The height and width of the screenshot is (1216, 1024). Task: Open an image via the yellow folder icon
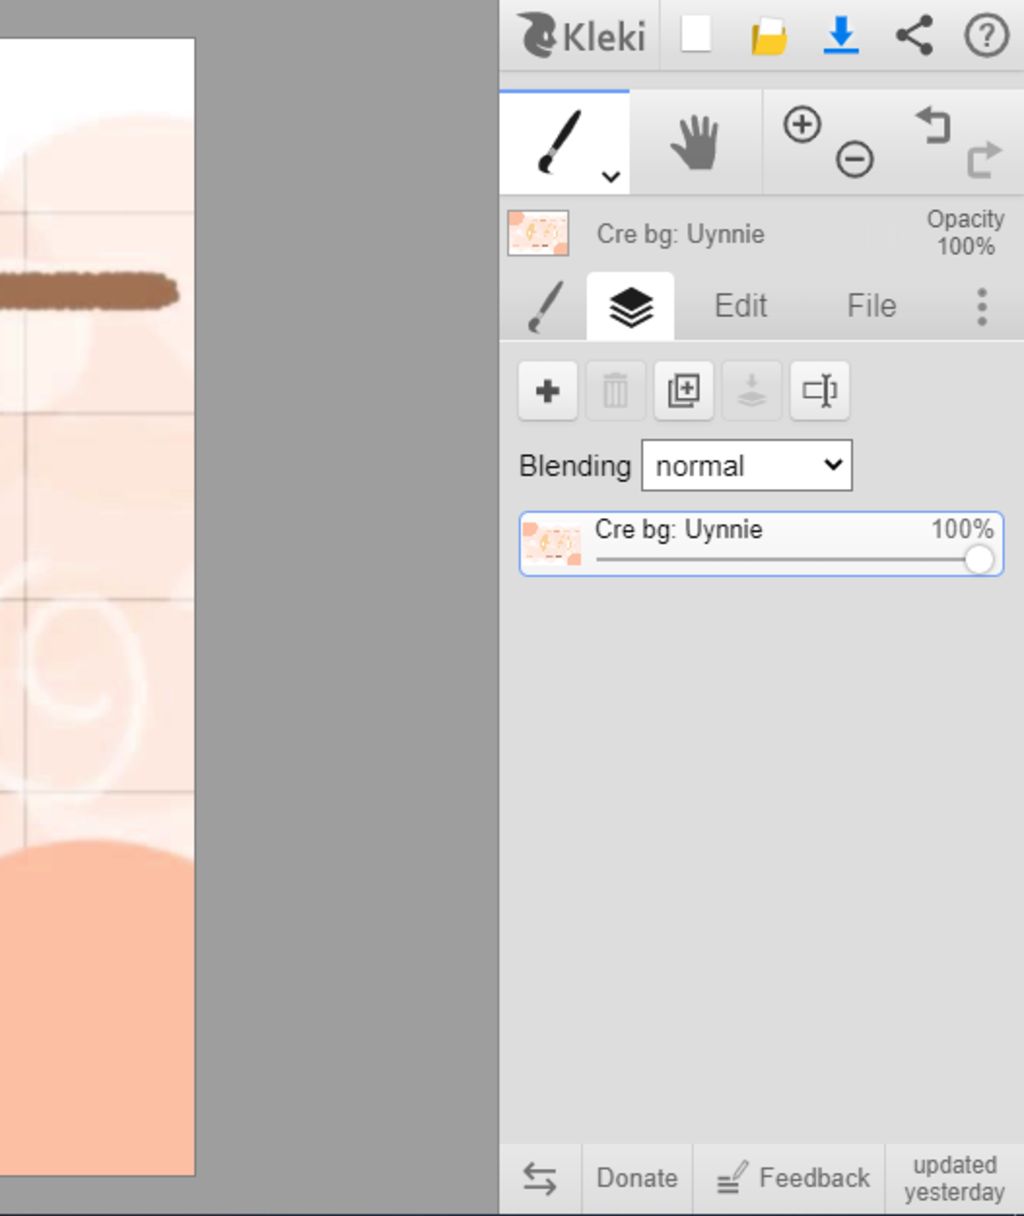[768, 37]
